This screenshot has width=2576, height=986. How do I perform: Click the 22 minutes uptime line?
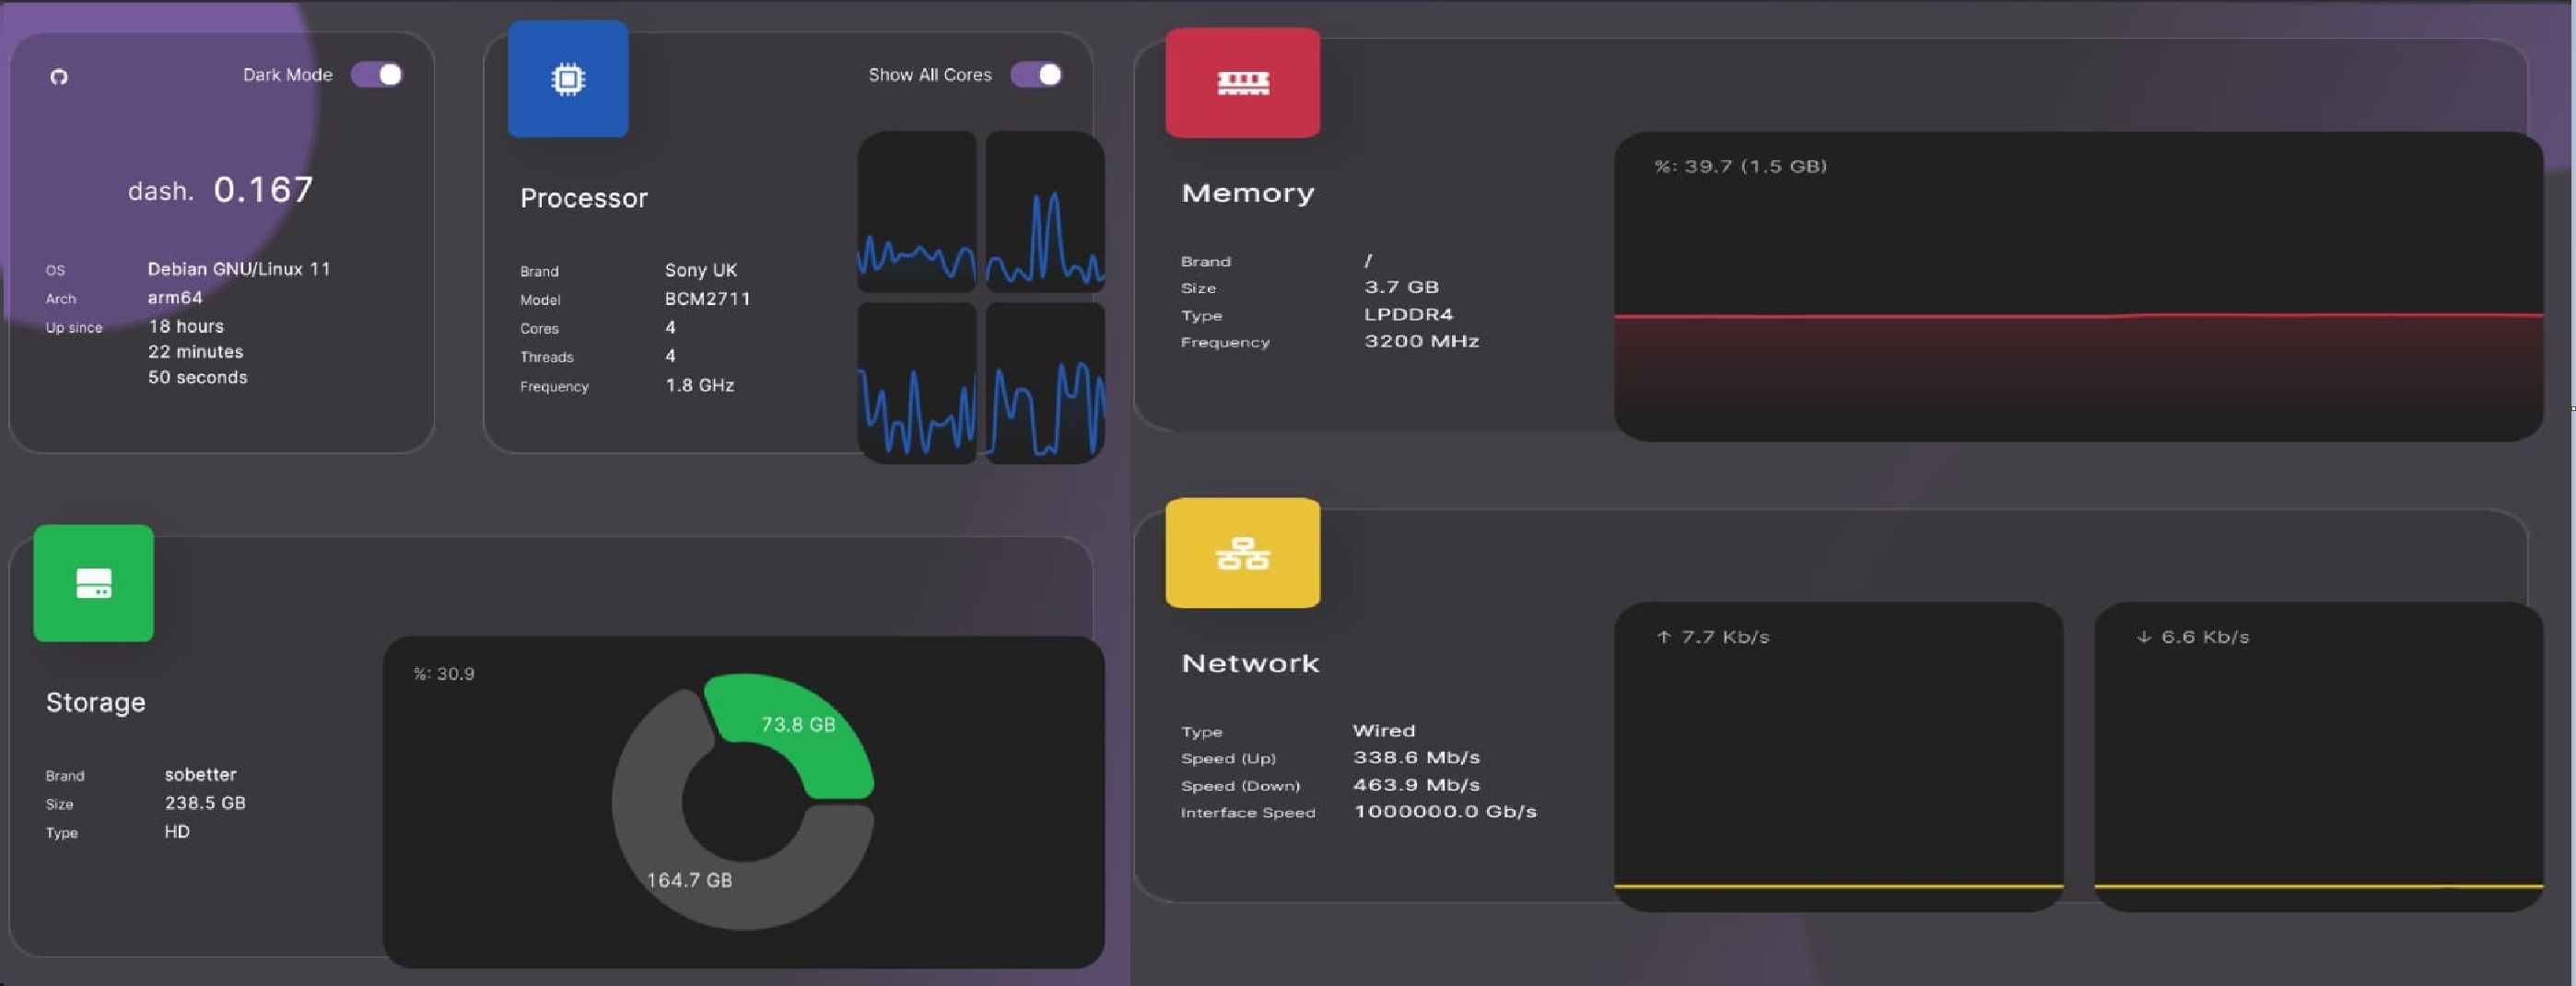[x=196, y=352]
